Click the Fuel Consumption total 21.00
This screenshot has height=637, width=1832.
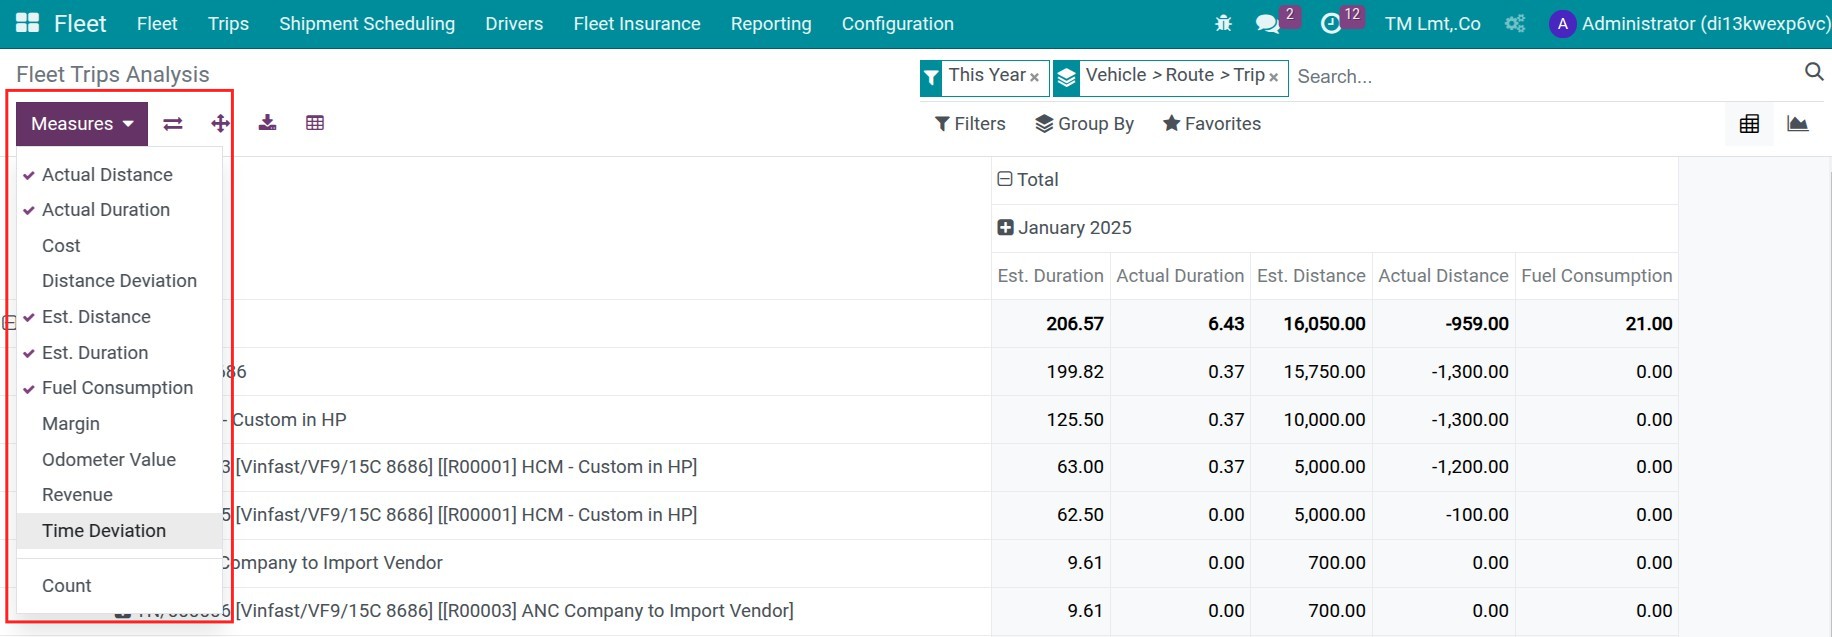1597,324
